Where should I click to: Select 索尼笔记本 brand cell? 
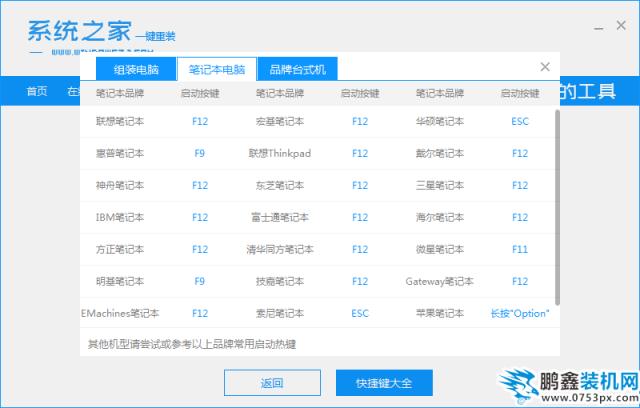click(x=280, y=313)
